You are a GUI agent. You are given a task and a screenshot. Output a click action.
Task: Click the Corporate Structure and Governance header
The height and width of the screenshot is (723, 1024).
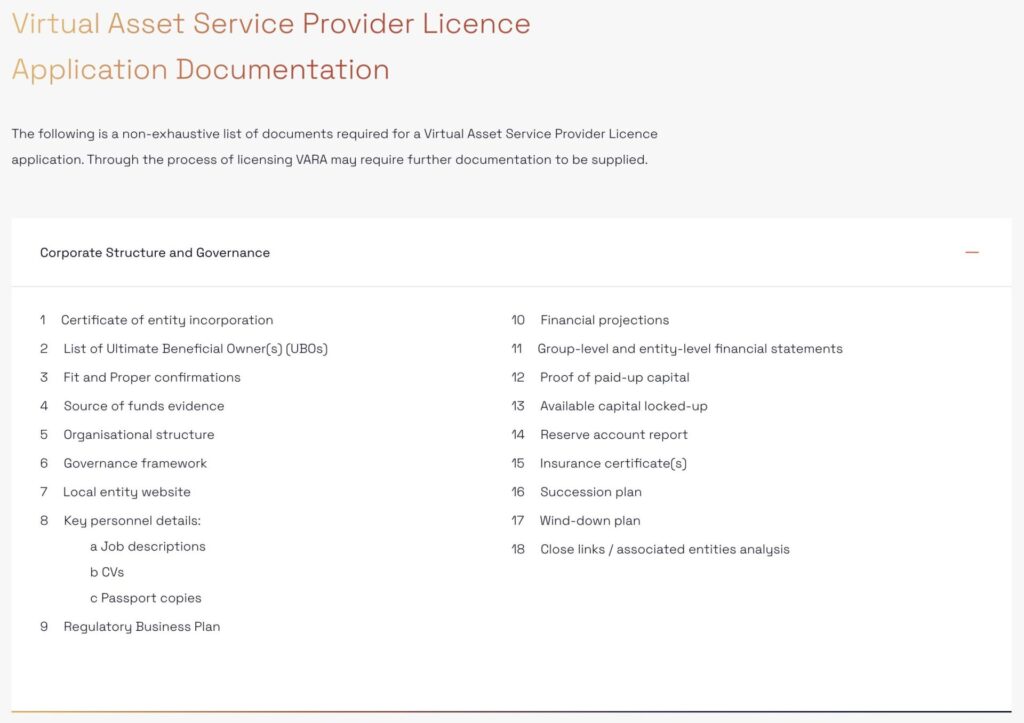(155, 253)
